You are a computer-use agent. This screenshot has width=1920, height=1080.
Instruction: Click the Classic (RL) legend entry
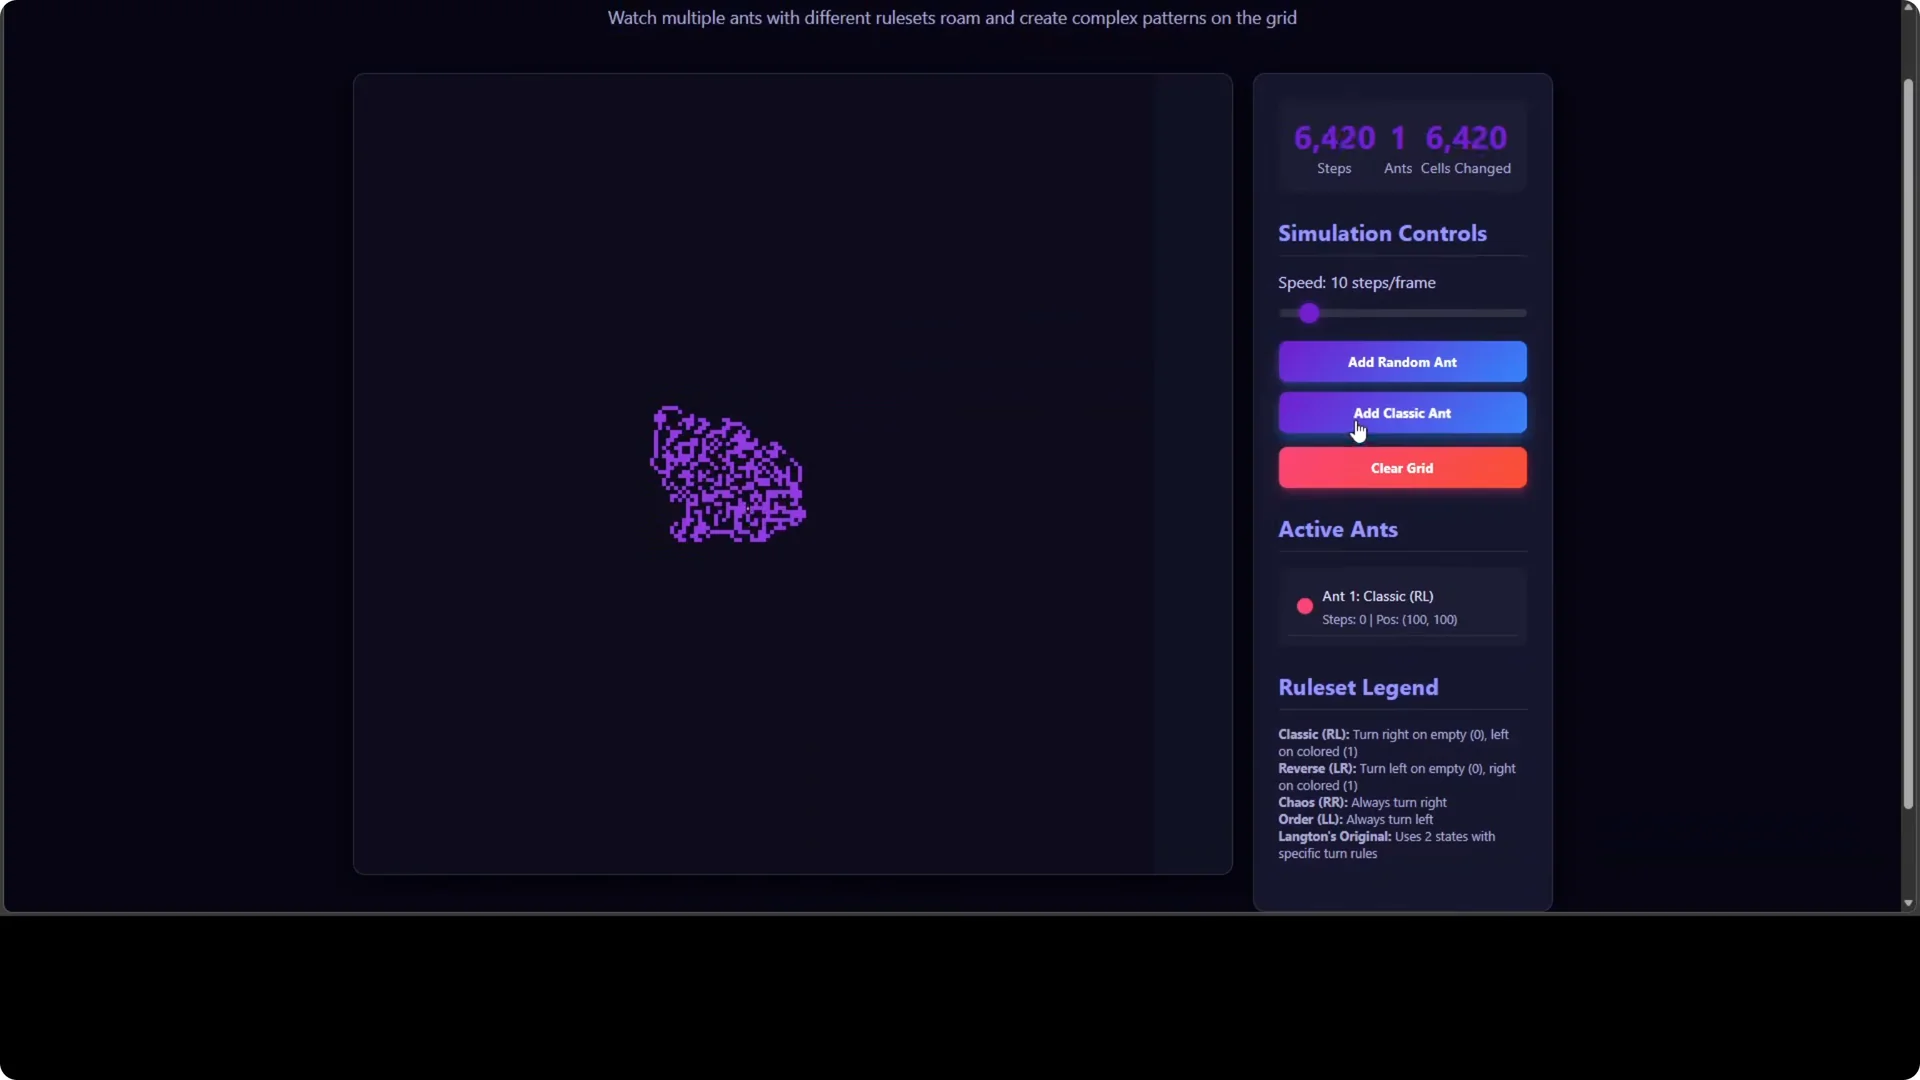pos(1394,742)
